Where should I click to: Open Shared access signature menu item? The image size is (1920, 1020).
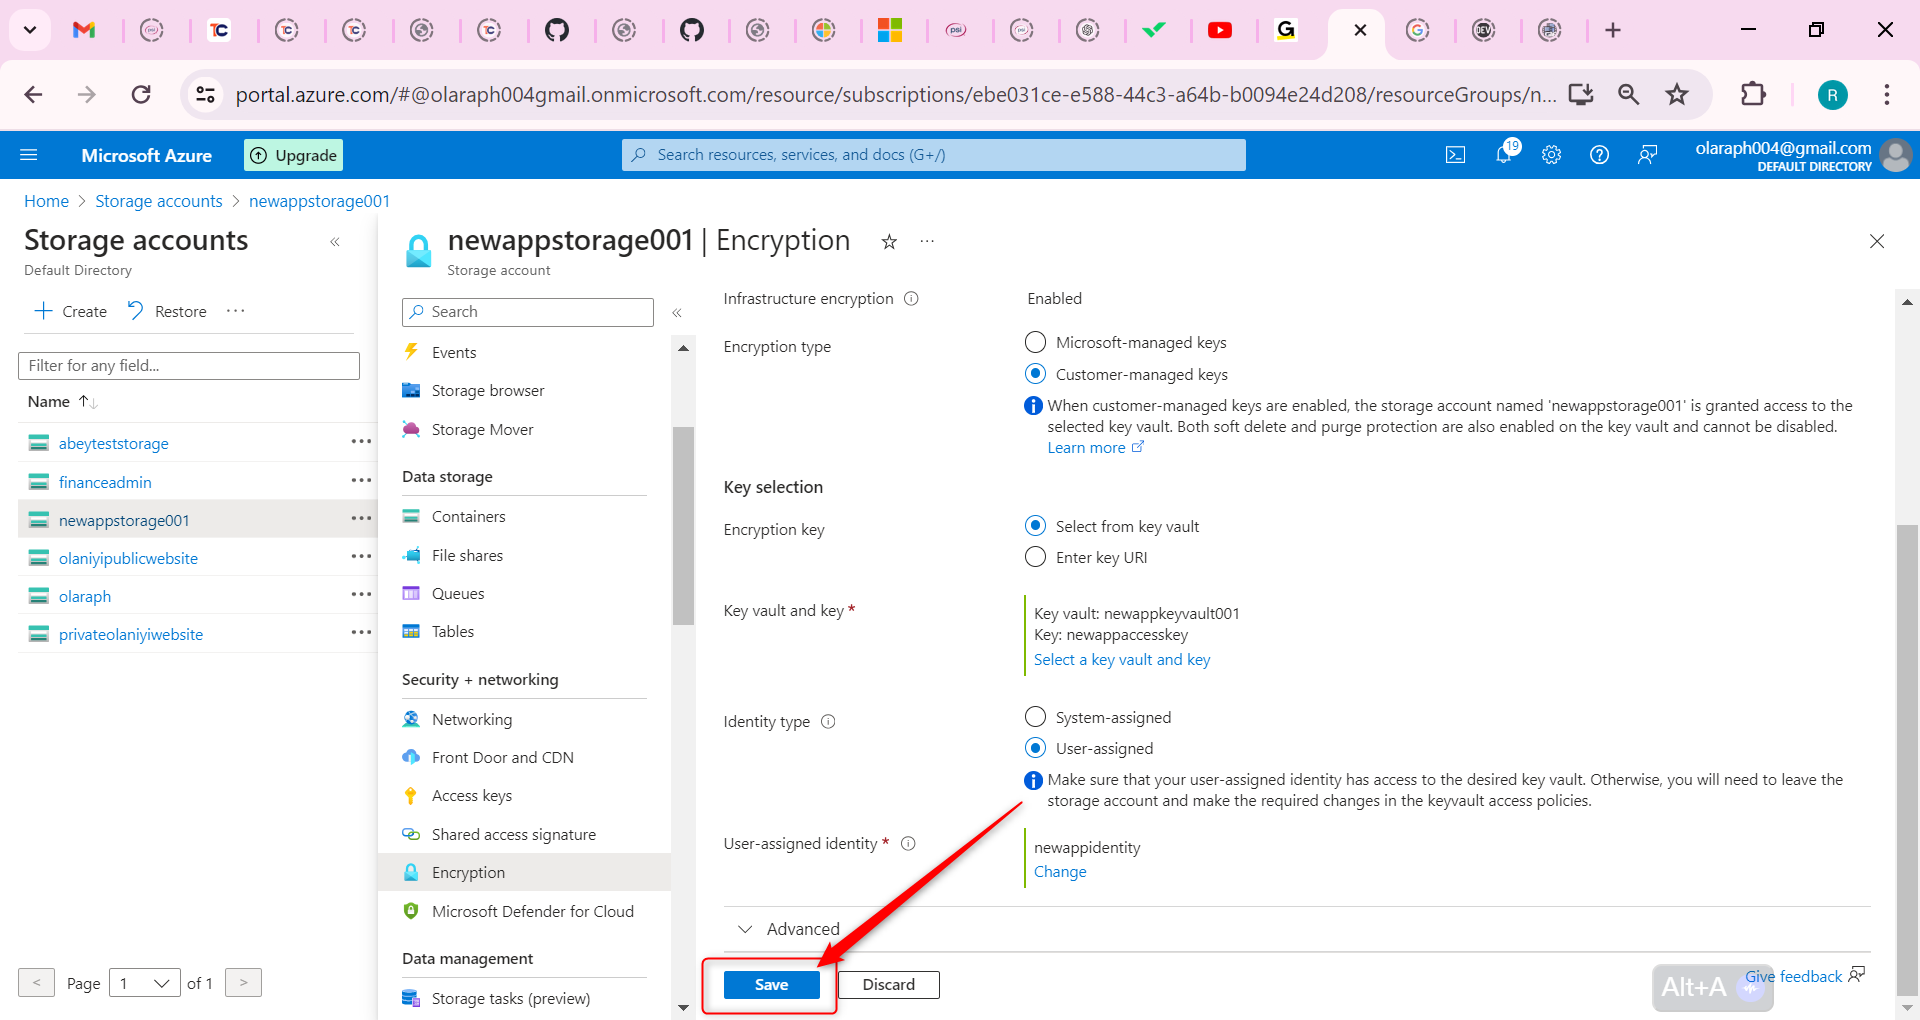pyautogui.click(x=514, y=834)
